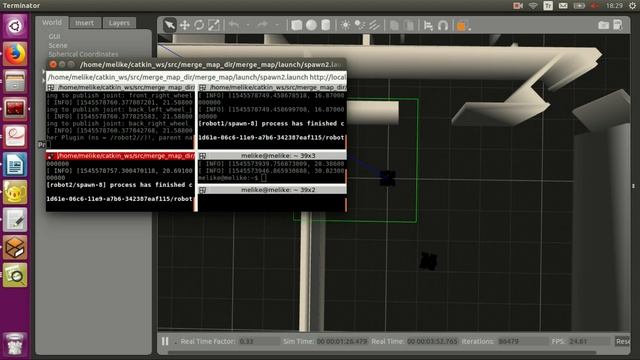640x360 pixels.
Task: Click the paste icon in Gazebo toolbar
Action: pyautogui.click(x=409, y=25)
